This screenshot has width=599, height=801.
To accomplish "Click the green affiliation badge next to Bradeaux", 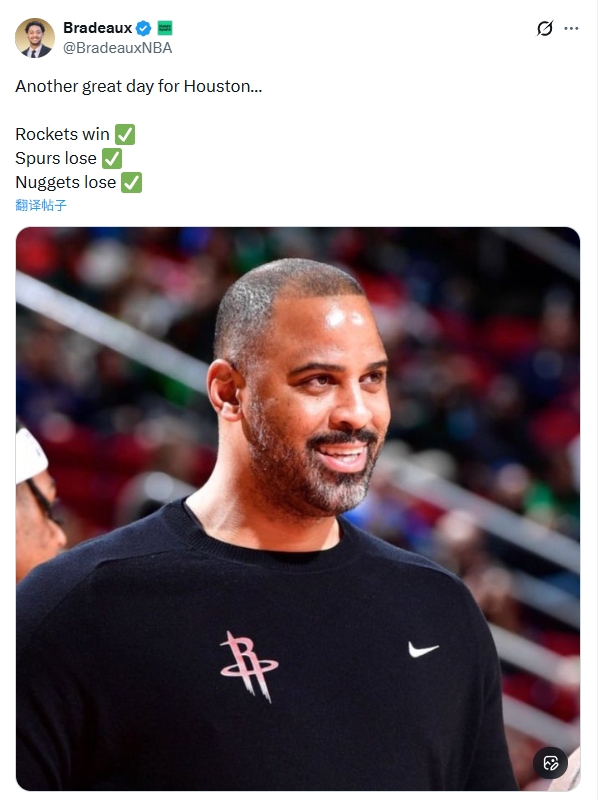I will click(x=165, y=28).
